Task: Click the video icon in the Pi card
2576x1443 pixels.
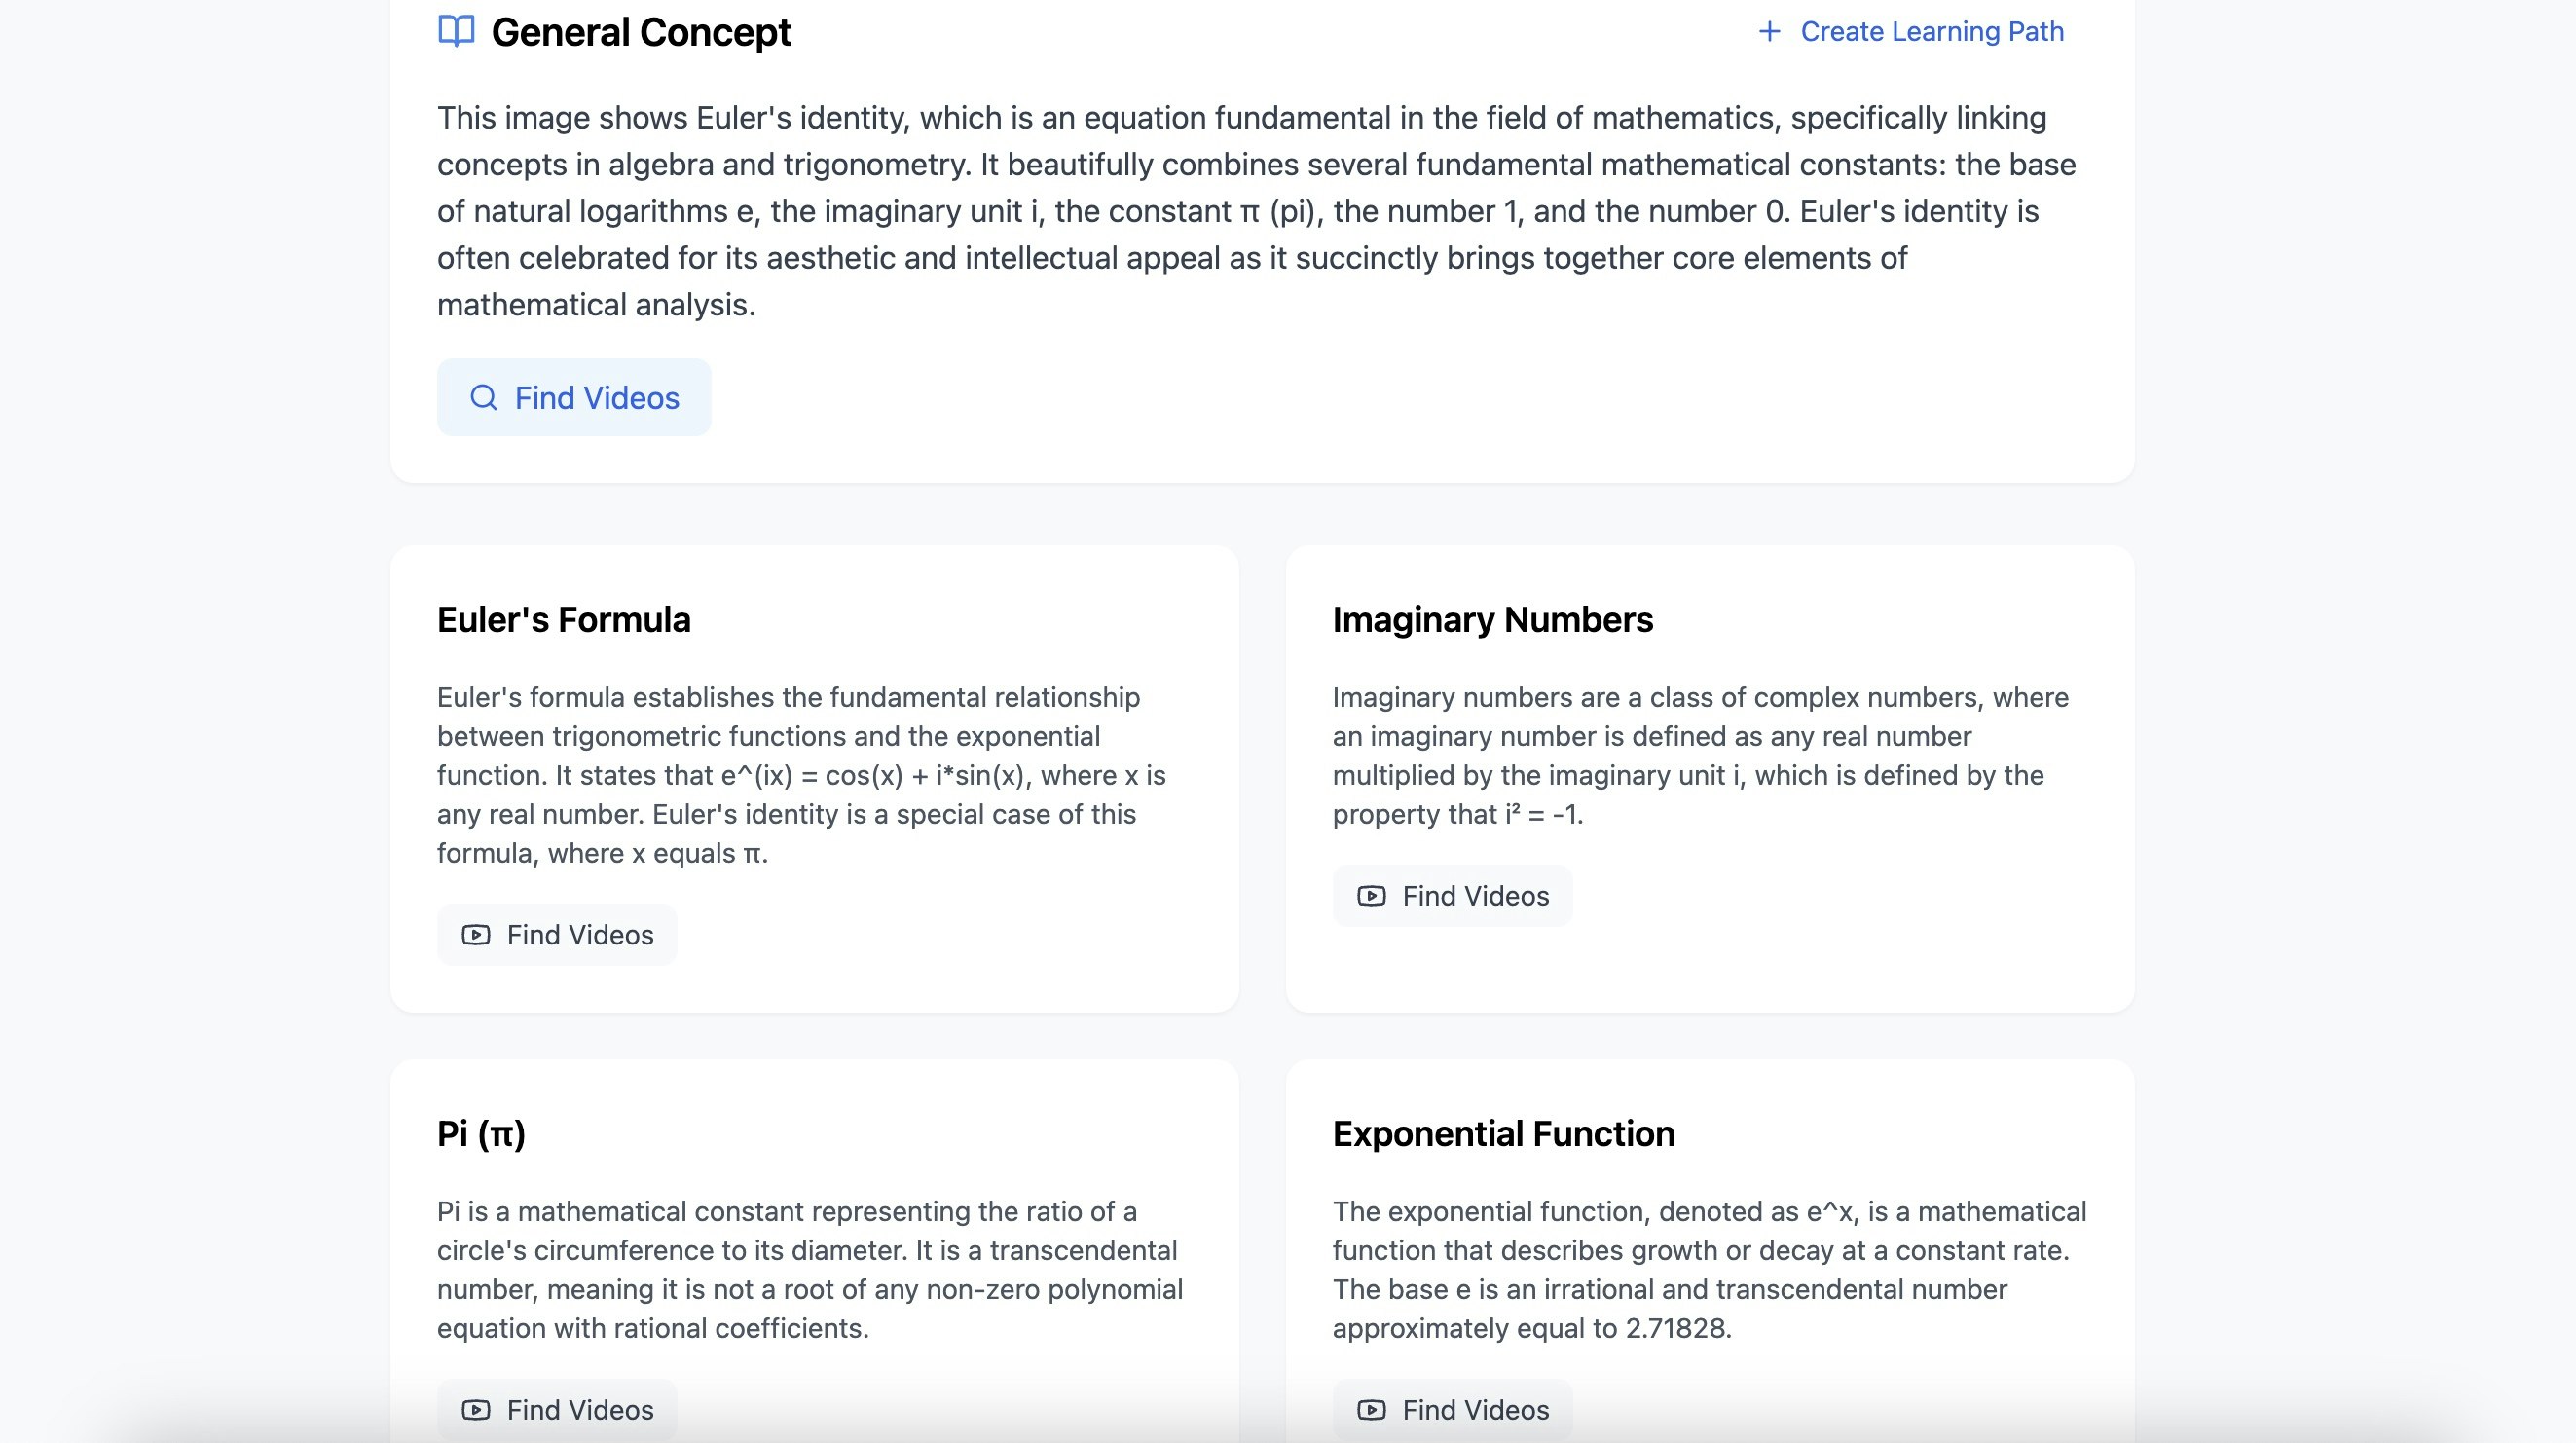Action: pos(476,1410)
